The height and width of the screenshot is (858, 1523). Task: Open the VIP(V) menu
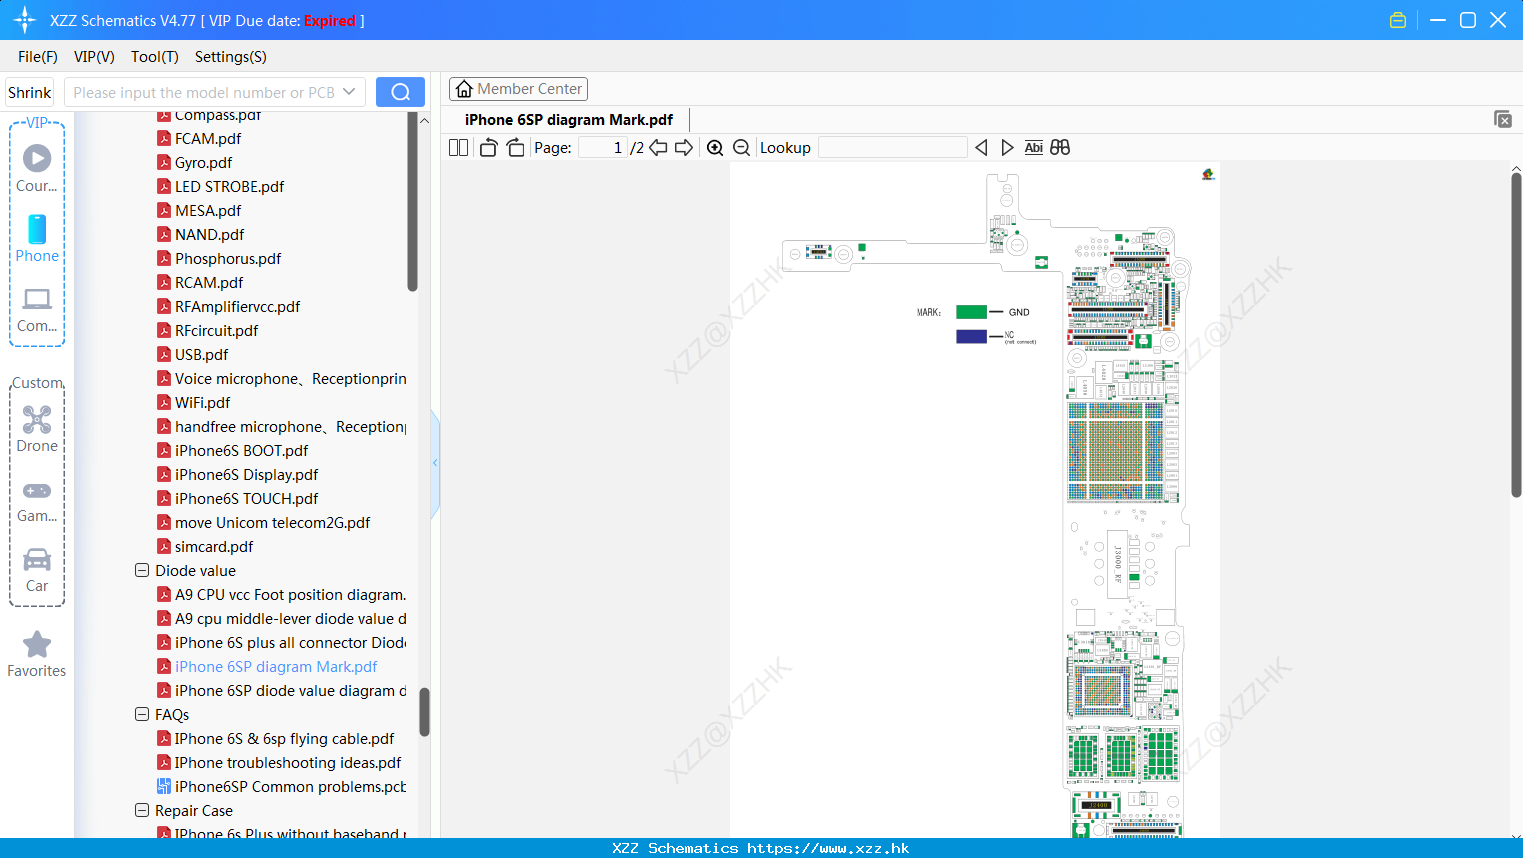[94, 57]
